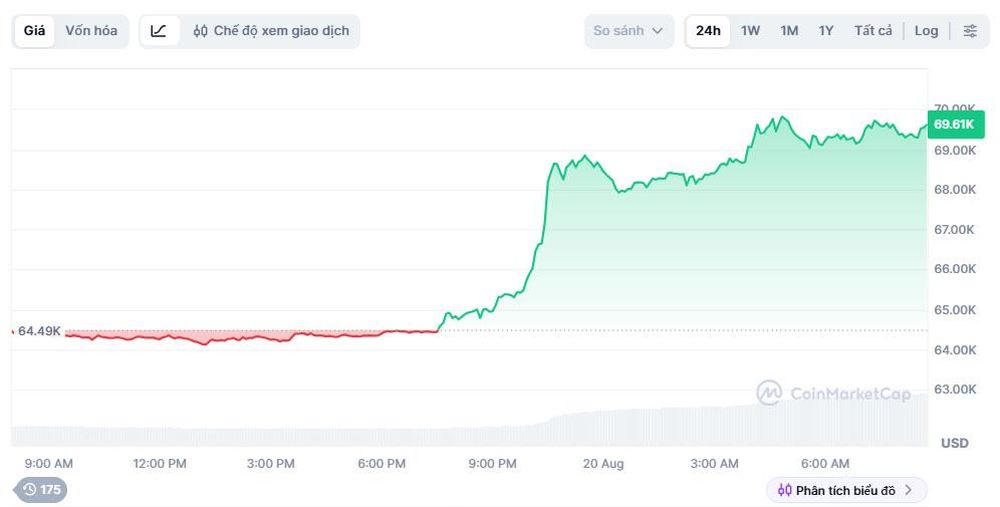This screenshot has height=507, width=1000.
Task: Click the Phân tích biểu đồ candlestick icon
Action: 784,490
